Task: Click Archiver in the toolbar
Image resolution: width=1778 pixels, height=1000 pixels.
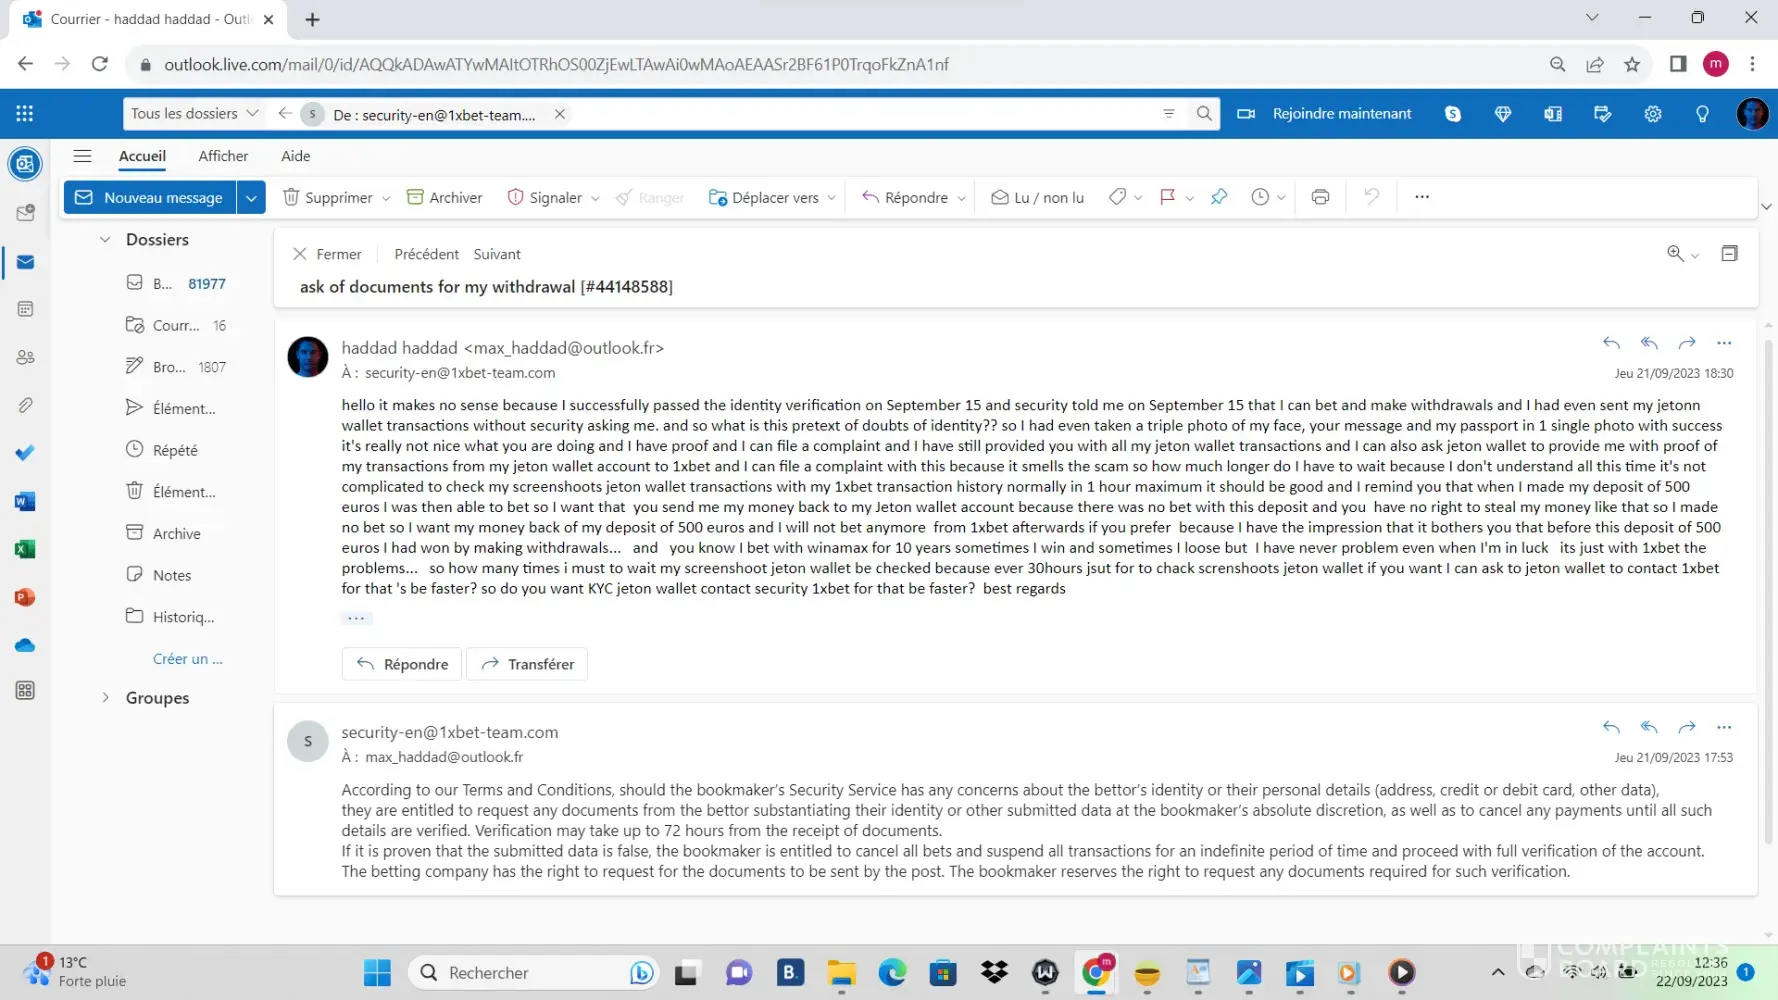Action: (x=444, y=197)
